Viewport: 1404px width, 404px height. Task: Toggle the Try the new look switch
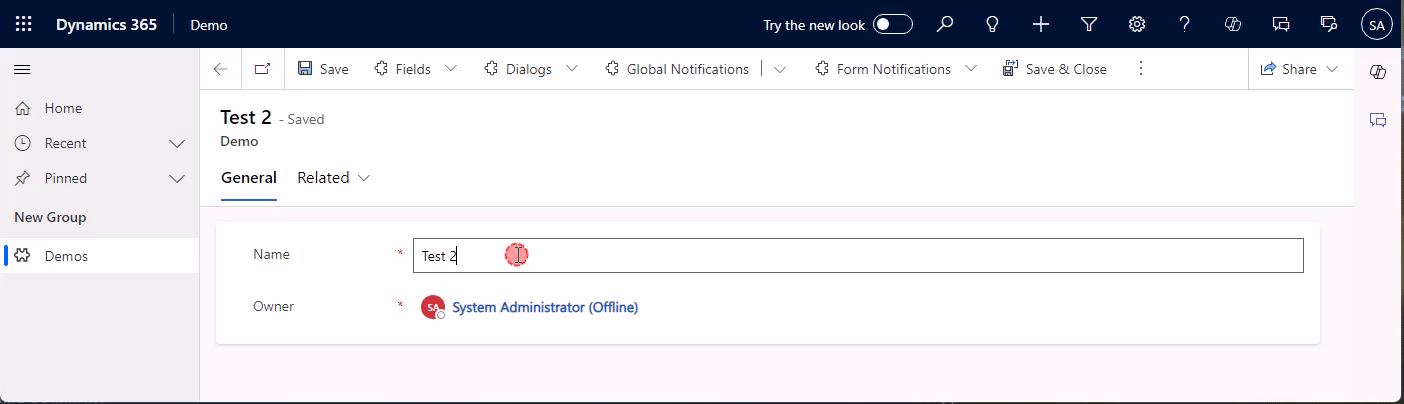point(893,25)
